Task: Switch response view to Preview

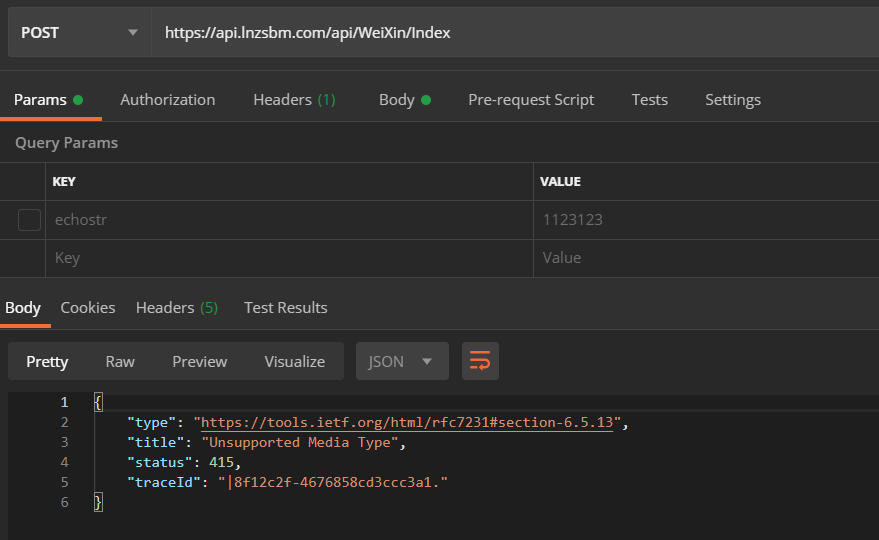Action: pos(200,362)
